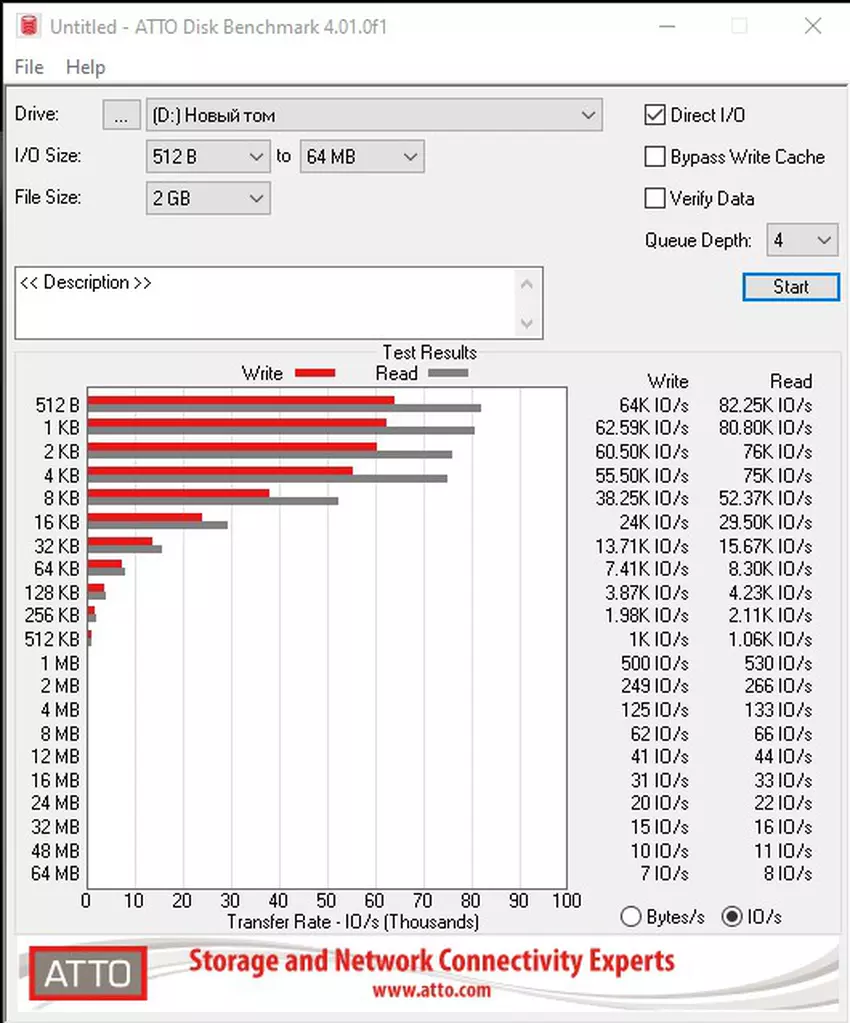Select the IO/s radio button
850x1023 pixels.
pyautogui.click(x=732, y=917)
